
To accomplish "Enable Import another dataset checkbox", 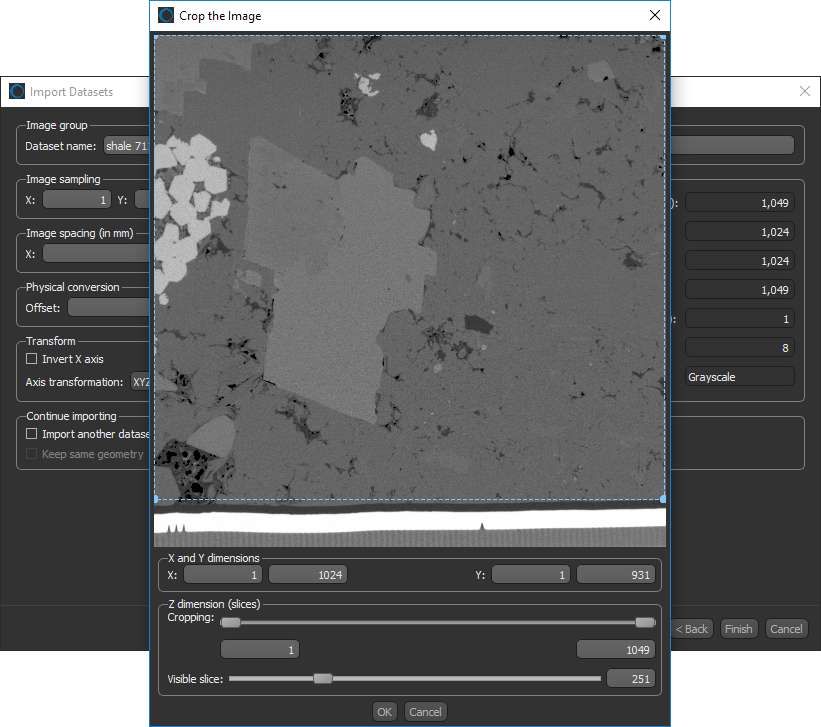I will [32, 434].
